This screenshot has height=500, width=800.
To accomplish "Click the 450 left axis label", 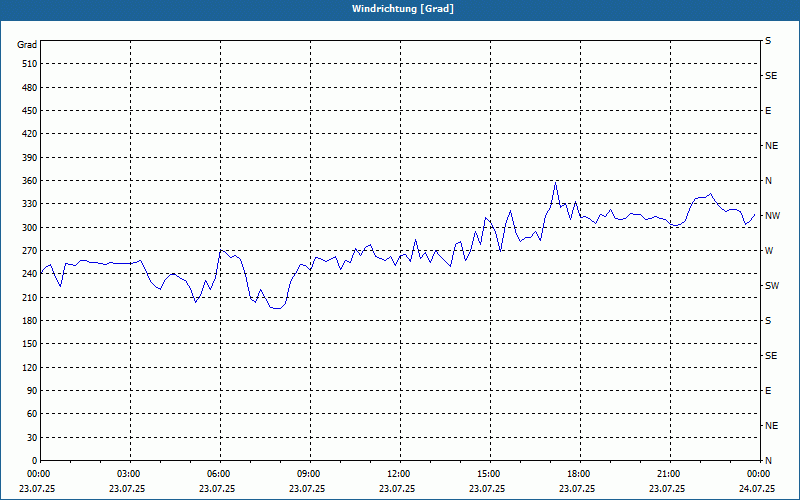I will pyautogui.click(x=30, y=111).
